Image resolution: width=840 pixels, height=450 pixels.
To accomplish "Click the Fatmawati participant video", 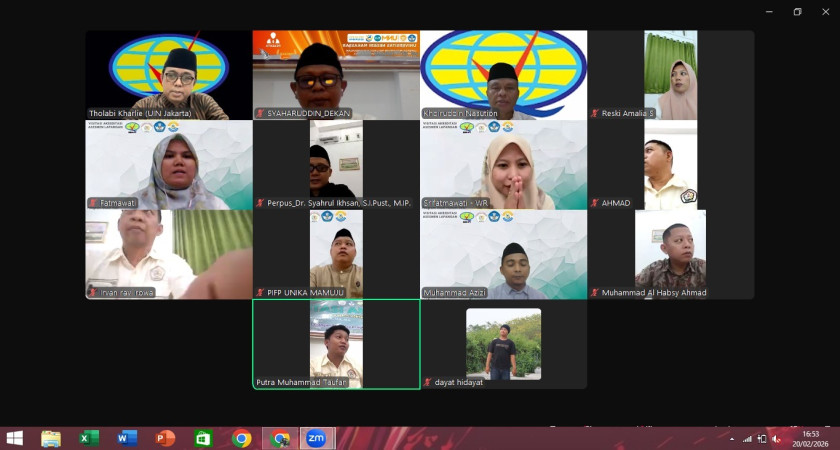I will (x=168, y=165).
